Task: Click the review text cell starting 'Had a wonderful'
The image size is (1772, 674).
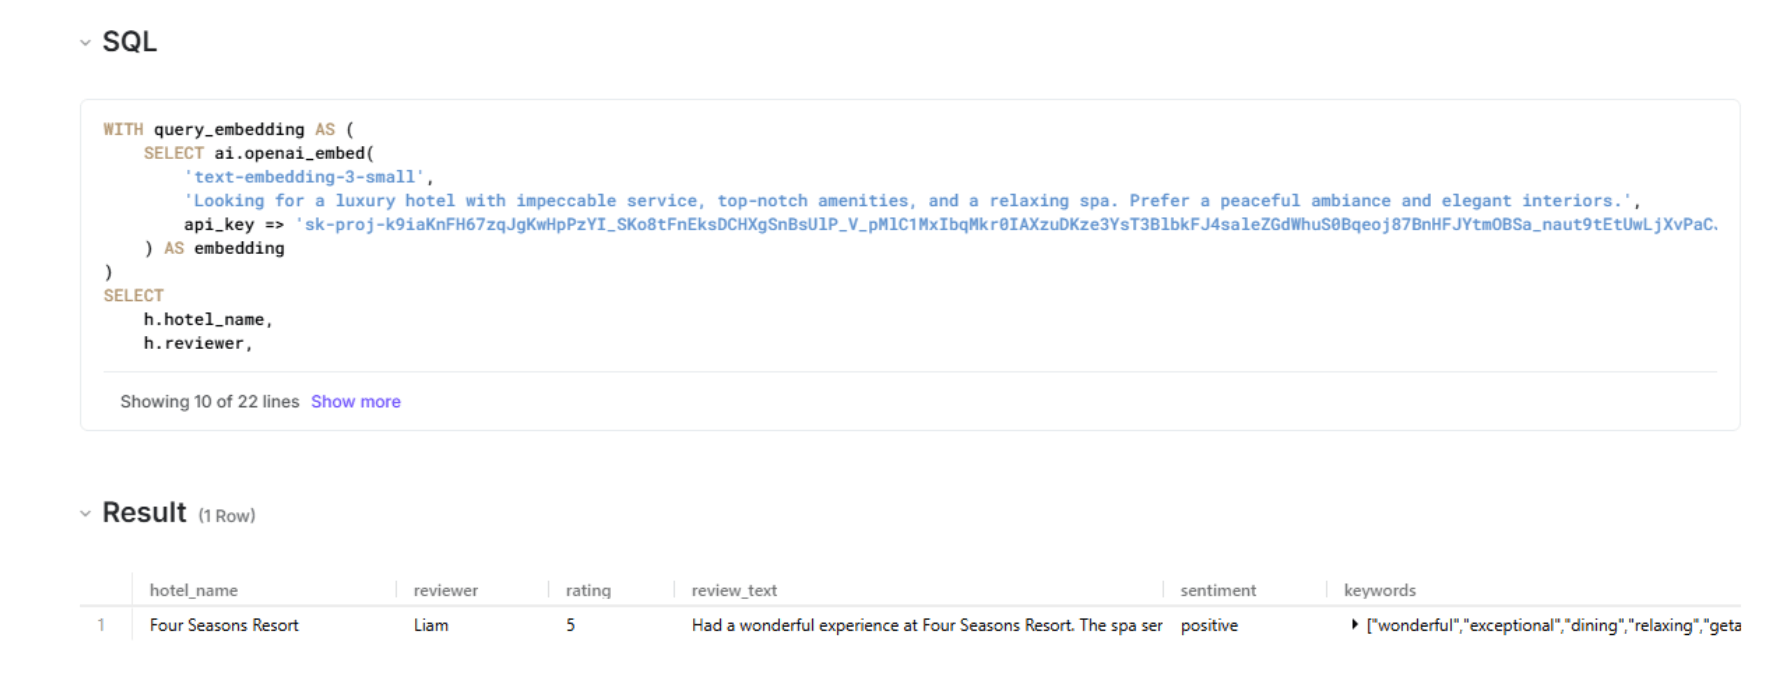Action: (x=926, y=626)
